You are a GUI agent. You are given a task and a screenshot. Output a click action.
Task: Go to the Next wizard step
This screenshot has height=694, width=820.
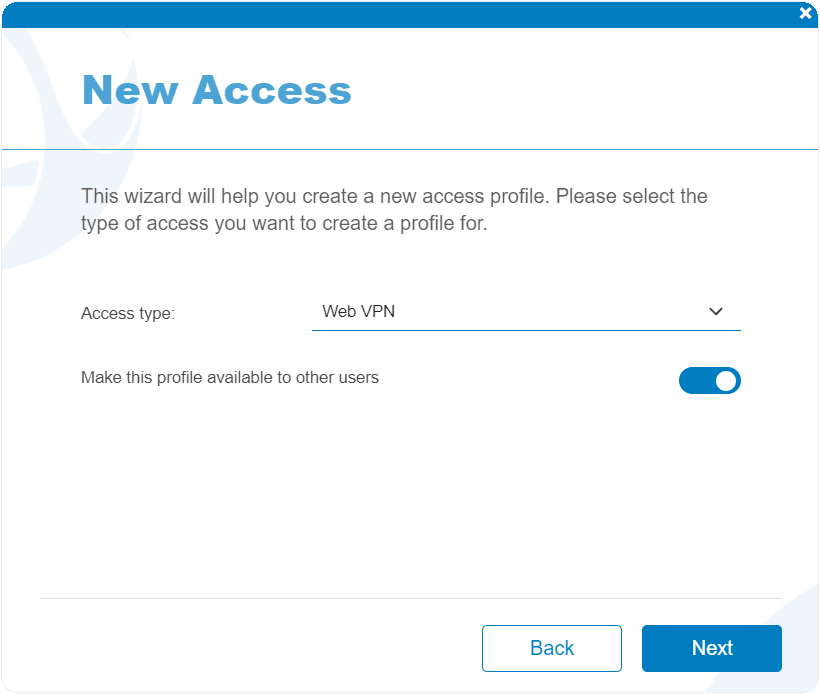coord(712,648)
